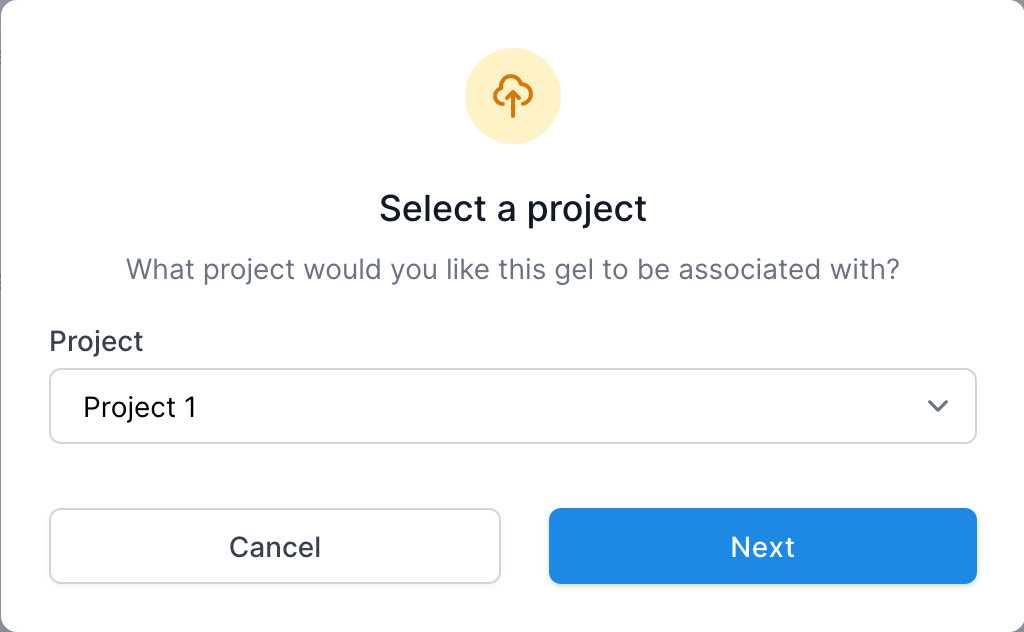Click the "Select a project" heading
Viewport: 1024px width, 632px height.
[x=513, y=209]
